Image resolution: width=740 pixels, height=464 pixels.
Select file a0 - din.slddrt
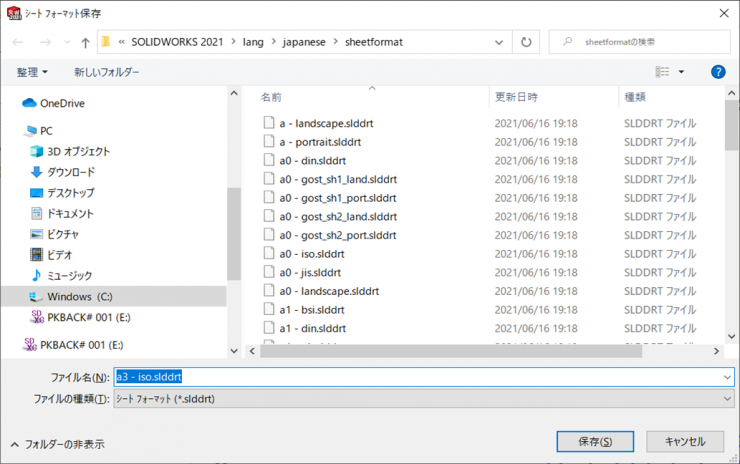pos(312,161)
